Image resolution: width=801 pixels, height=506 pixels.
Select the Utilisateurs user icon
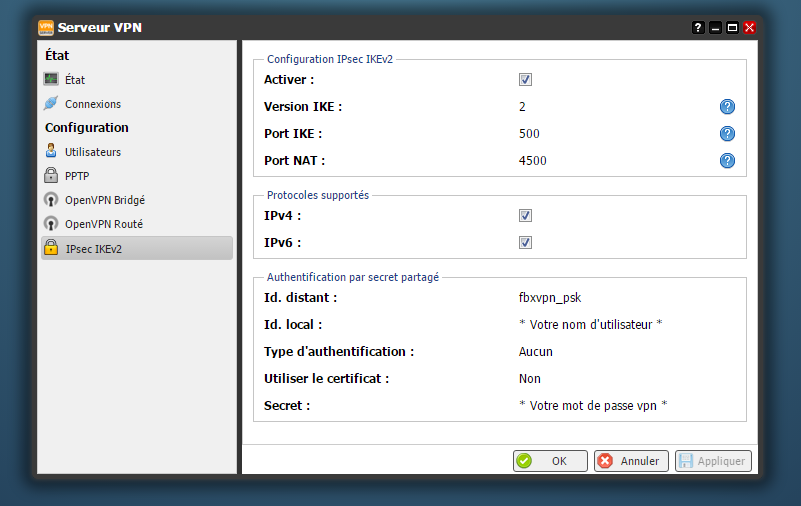52,152
